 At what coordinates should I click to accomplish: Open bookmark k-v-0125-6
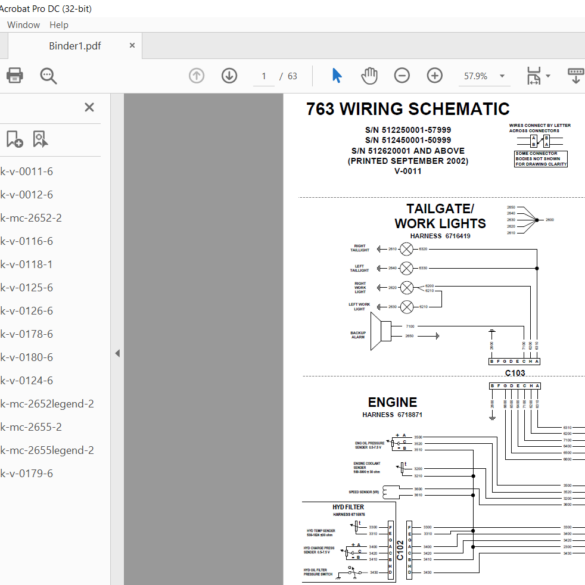(26, 287)
